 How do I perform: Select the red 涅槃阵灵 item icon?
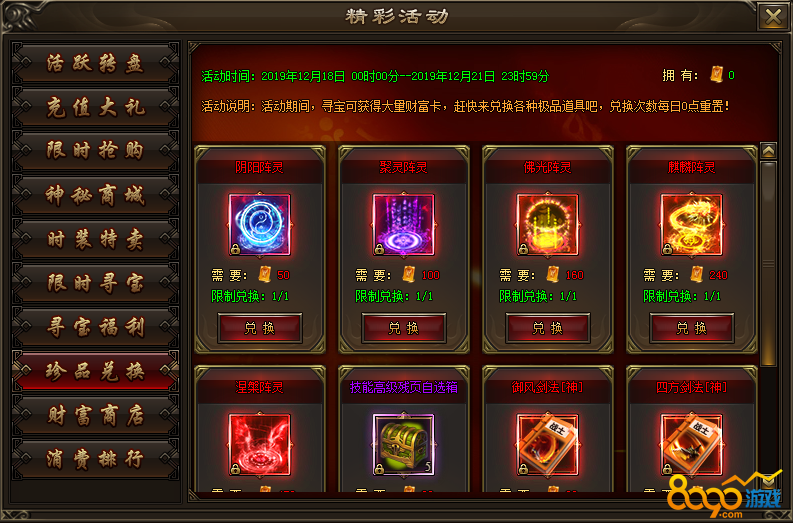[259, 445]
